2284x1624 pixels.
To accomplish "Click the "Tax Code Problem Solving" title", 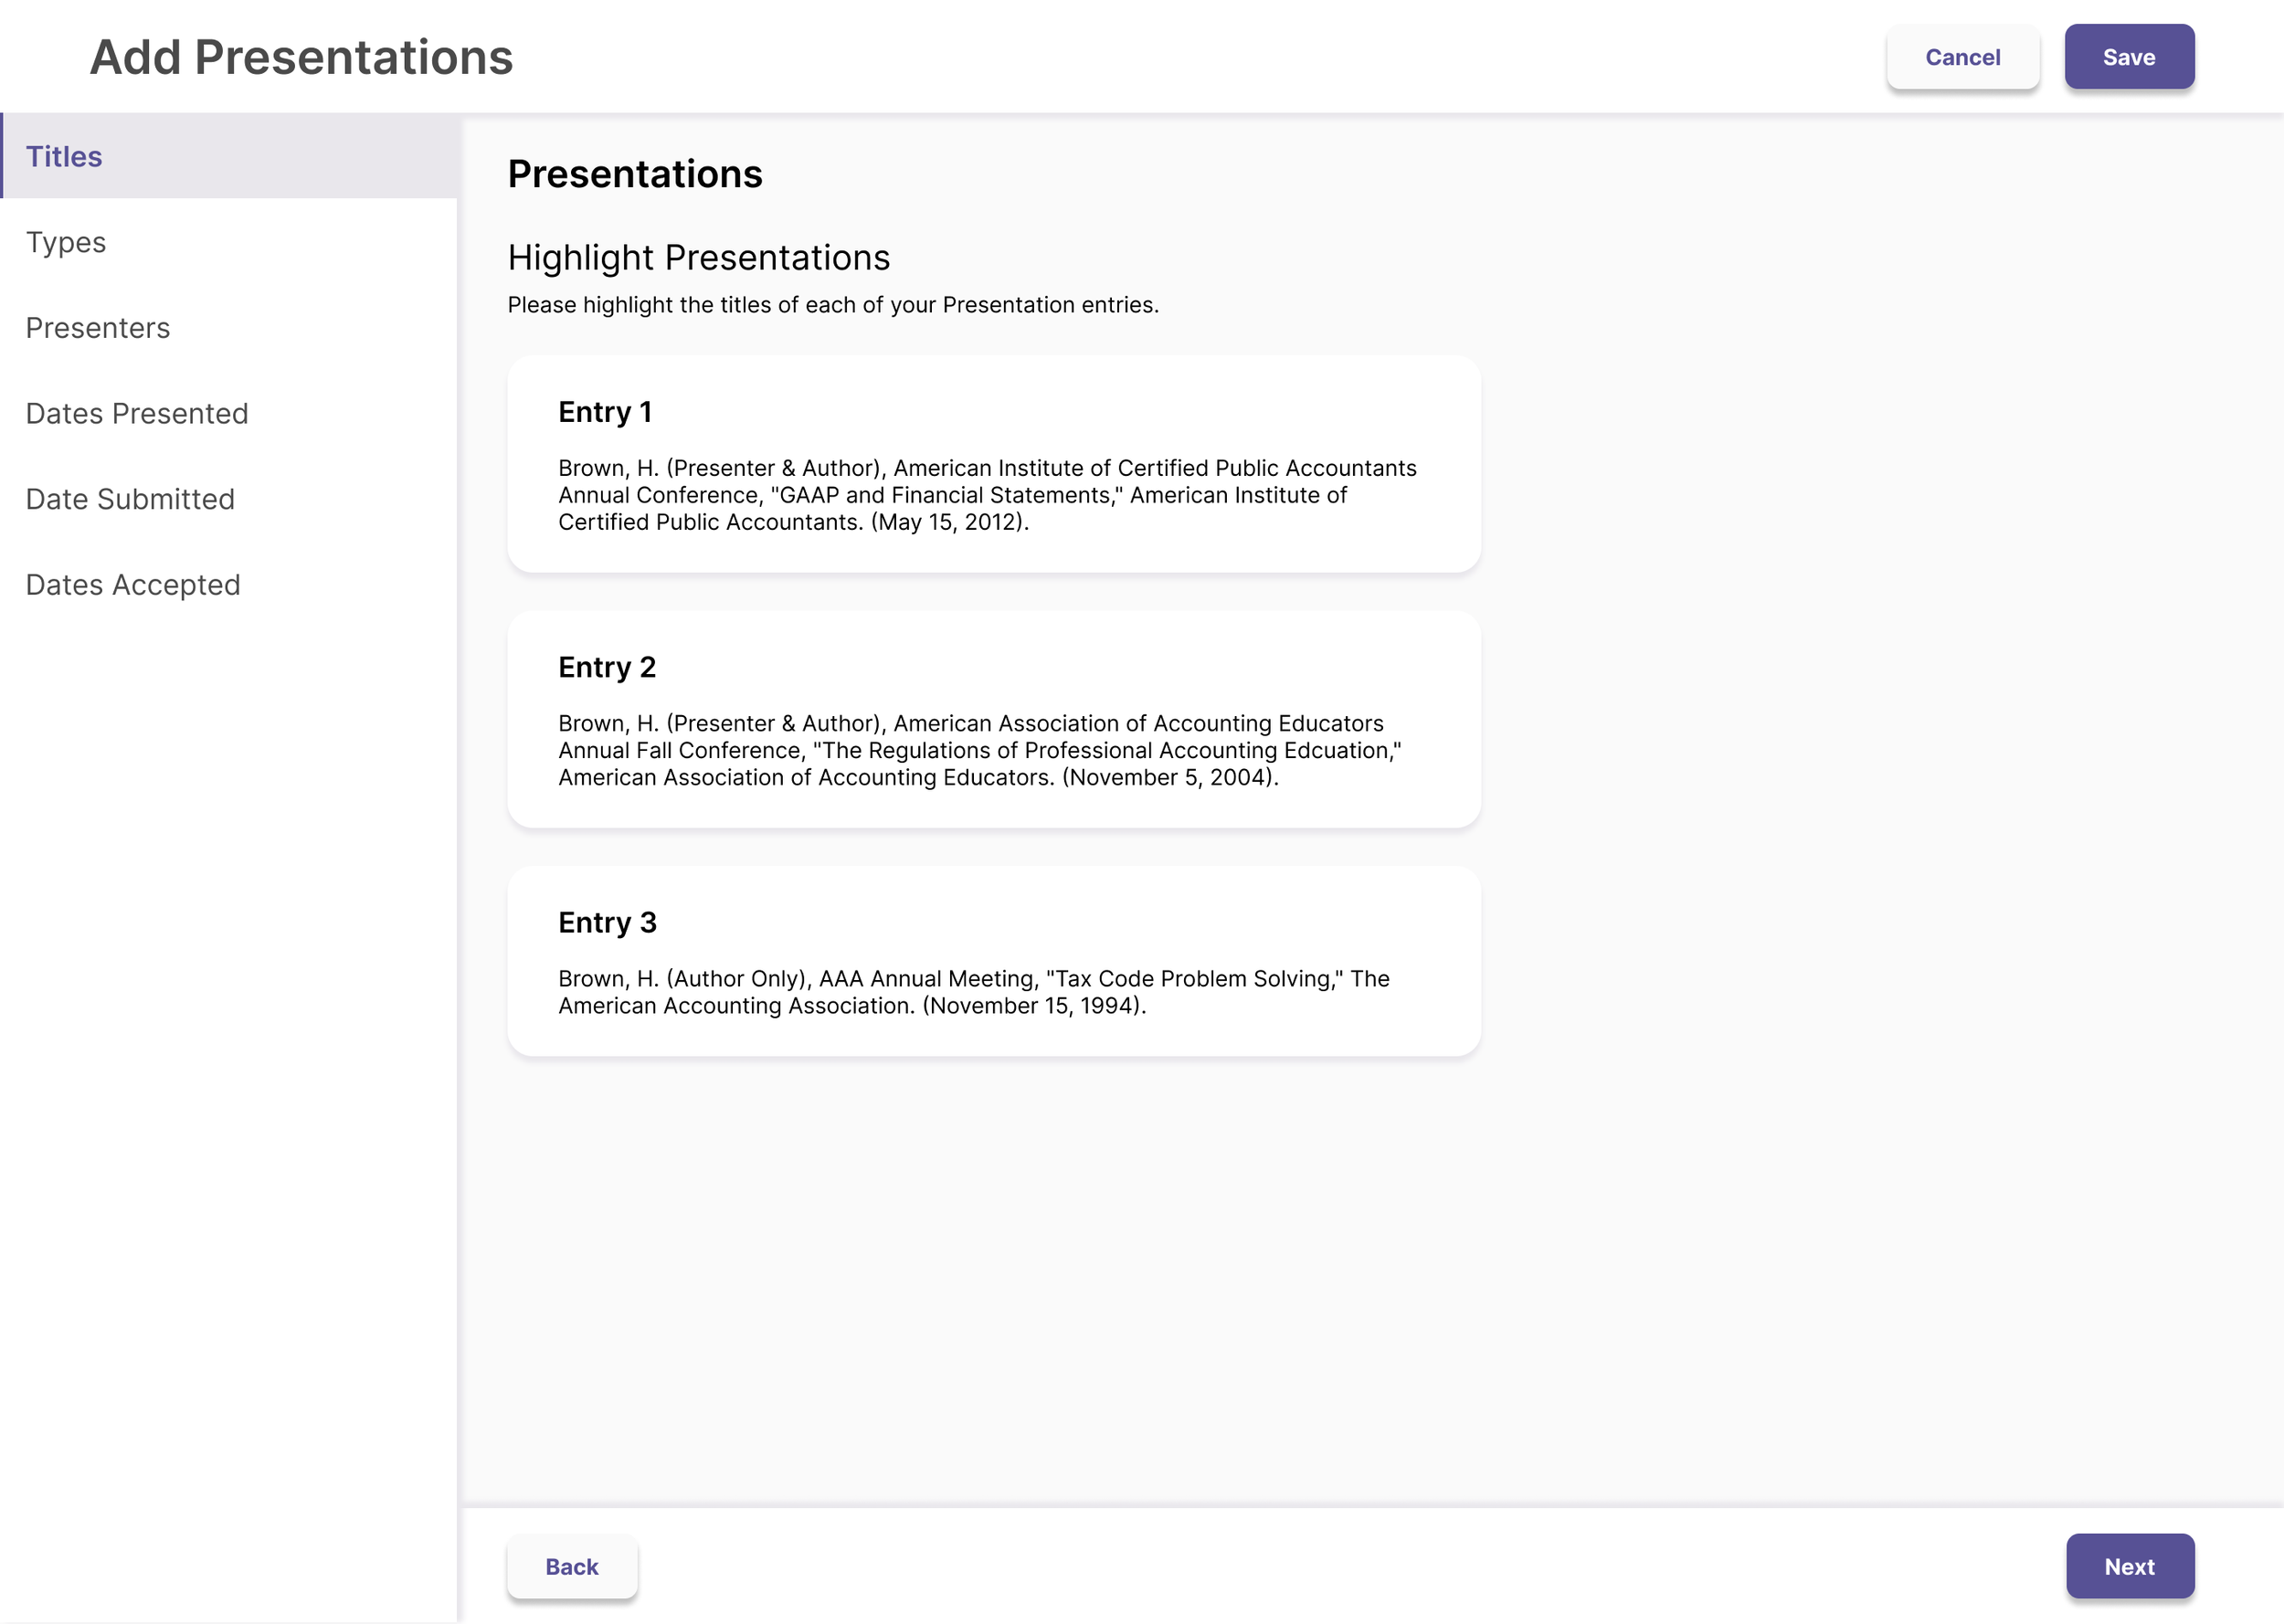I will (x=1194, y=978).
